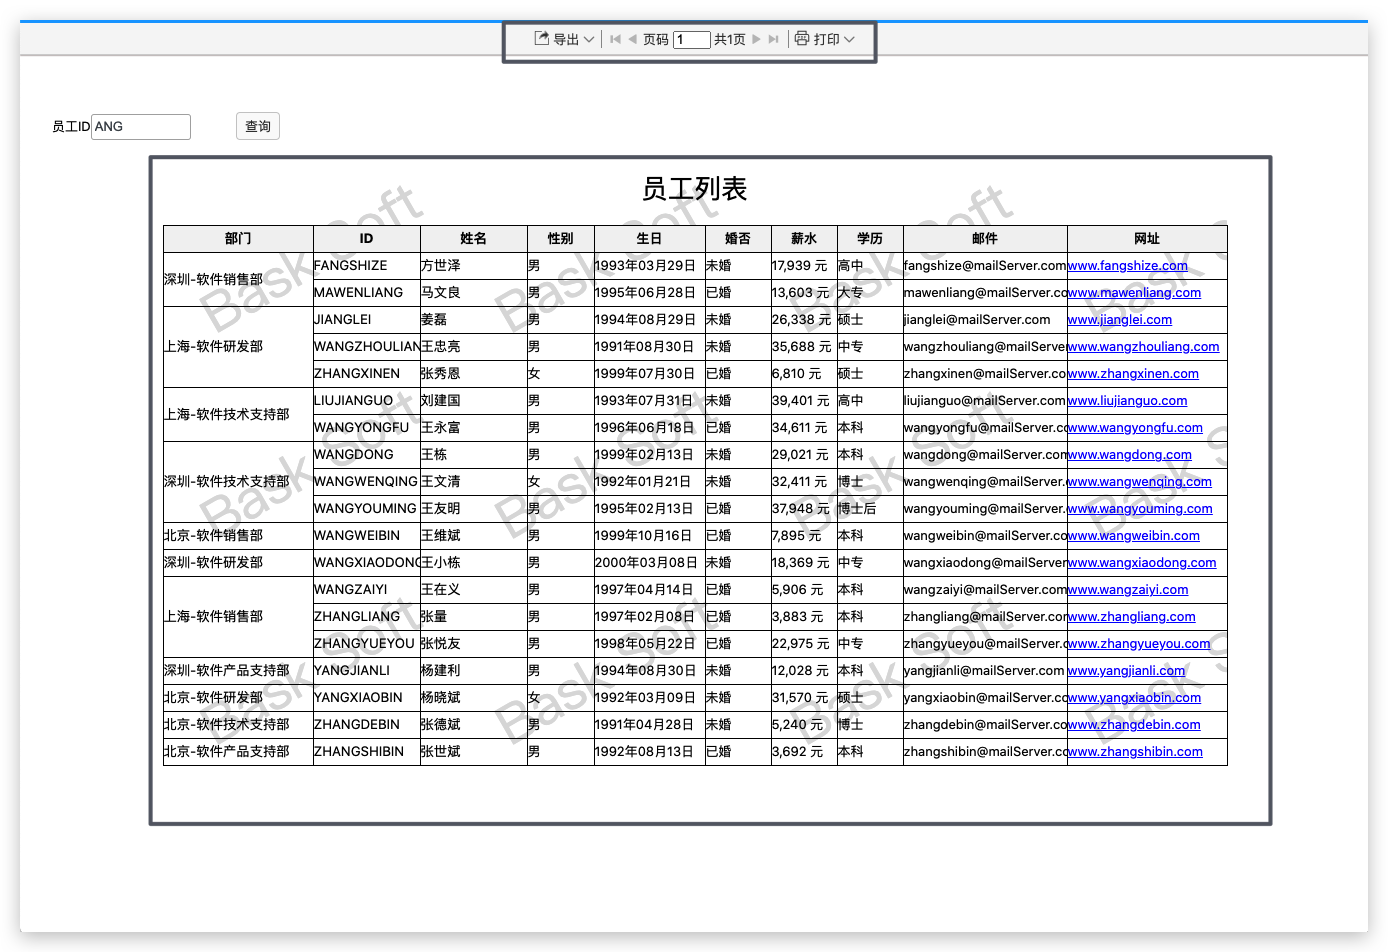Select the JIANGLEI ID cell
This screenshot has height=952, width=1388.
point(367,320)
